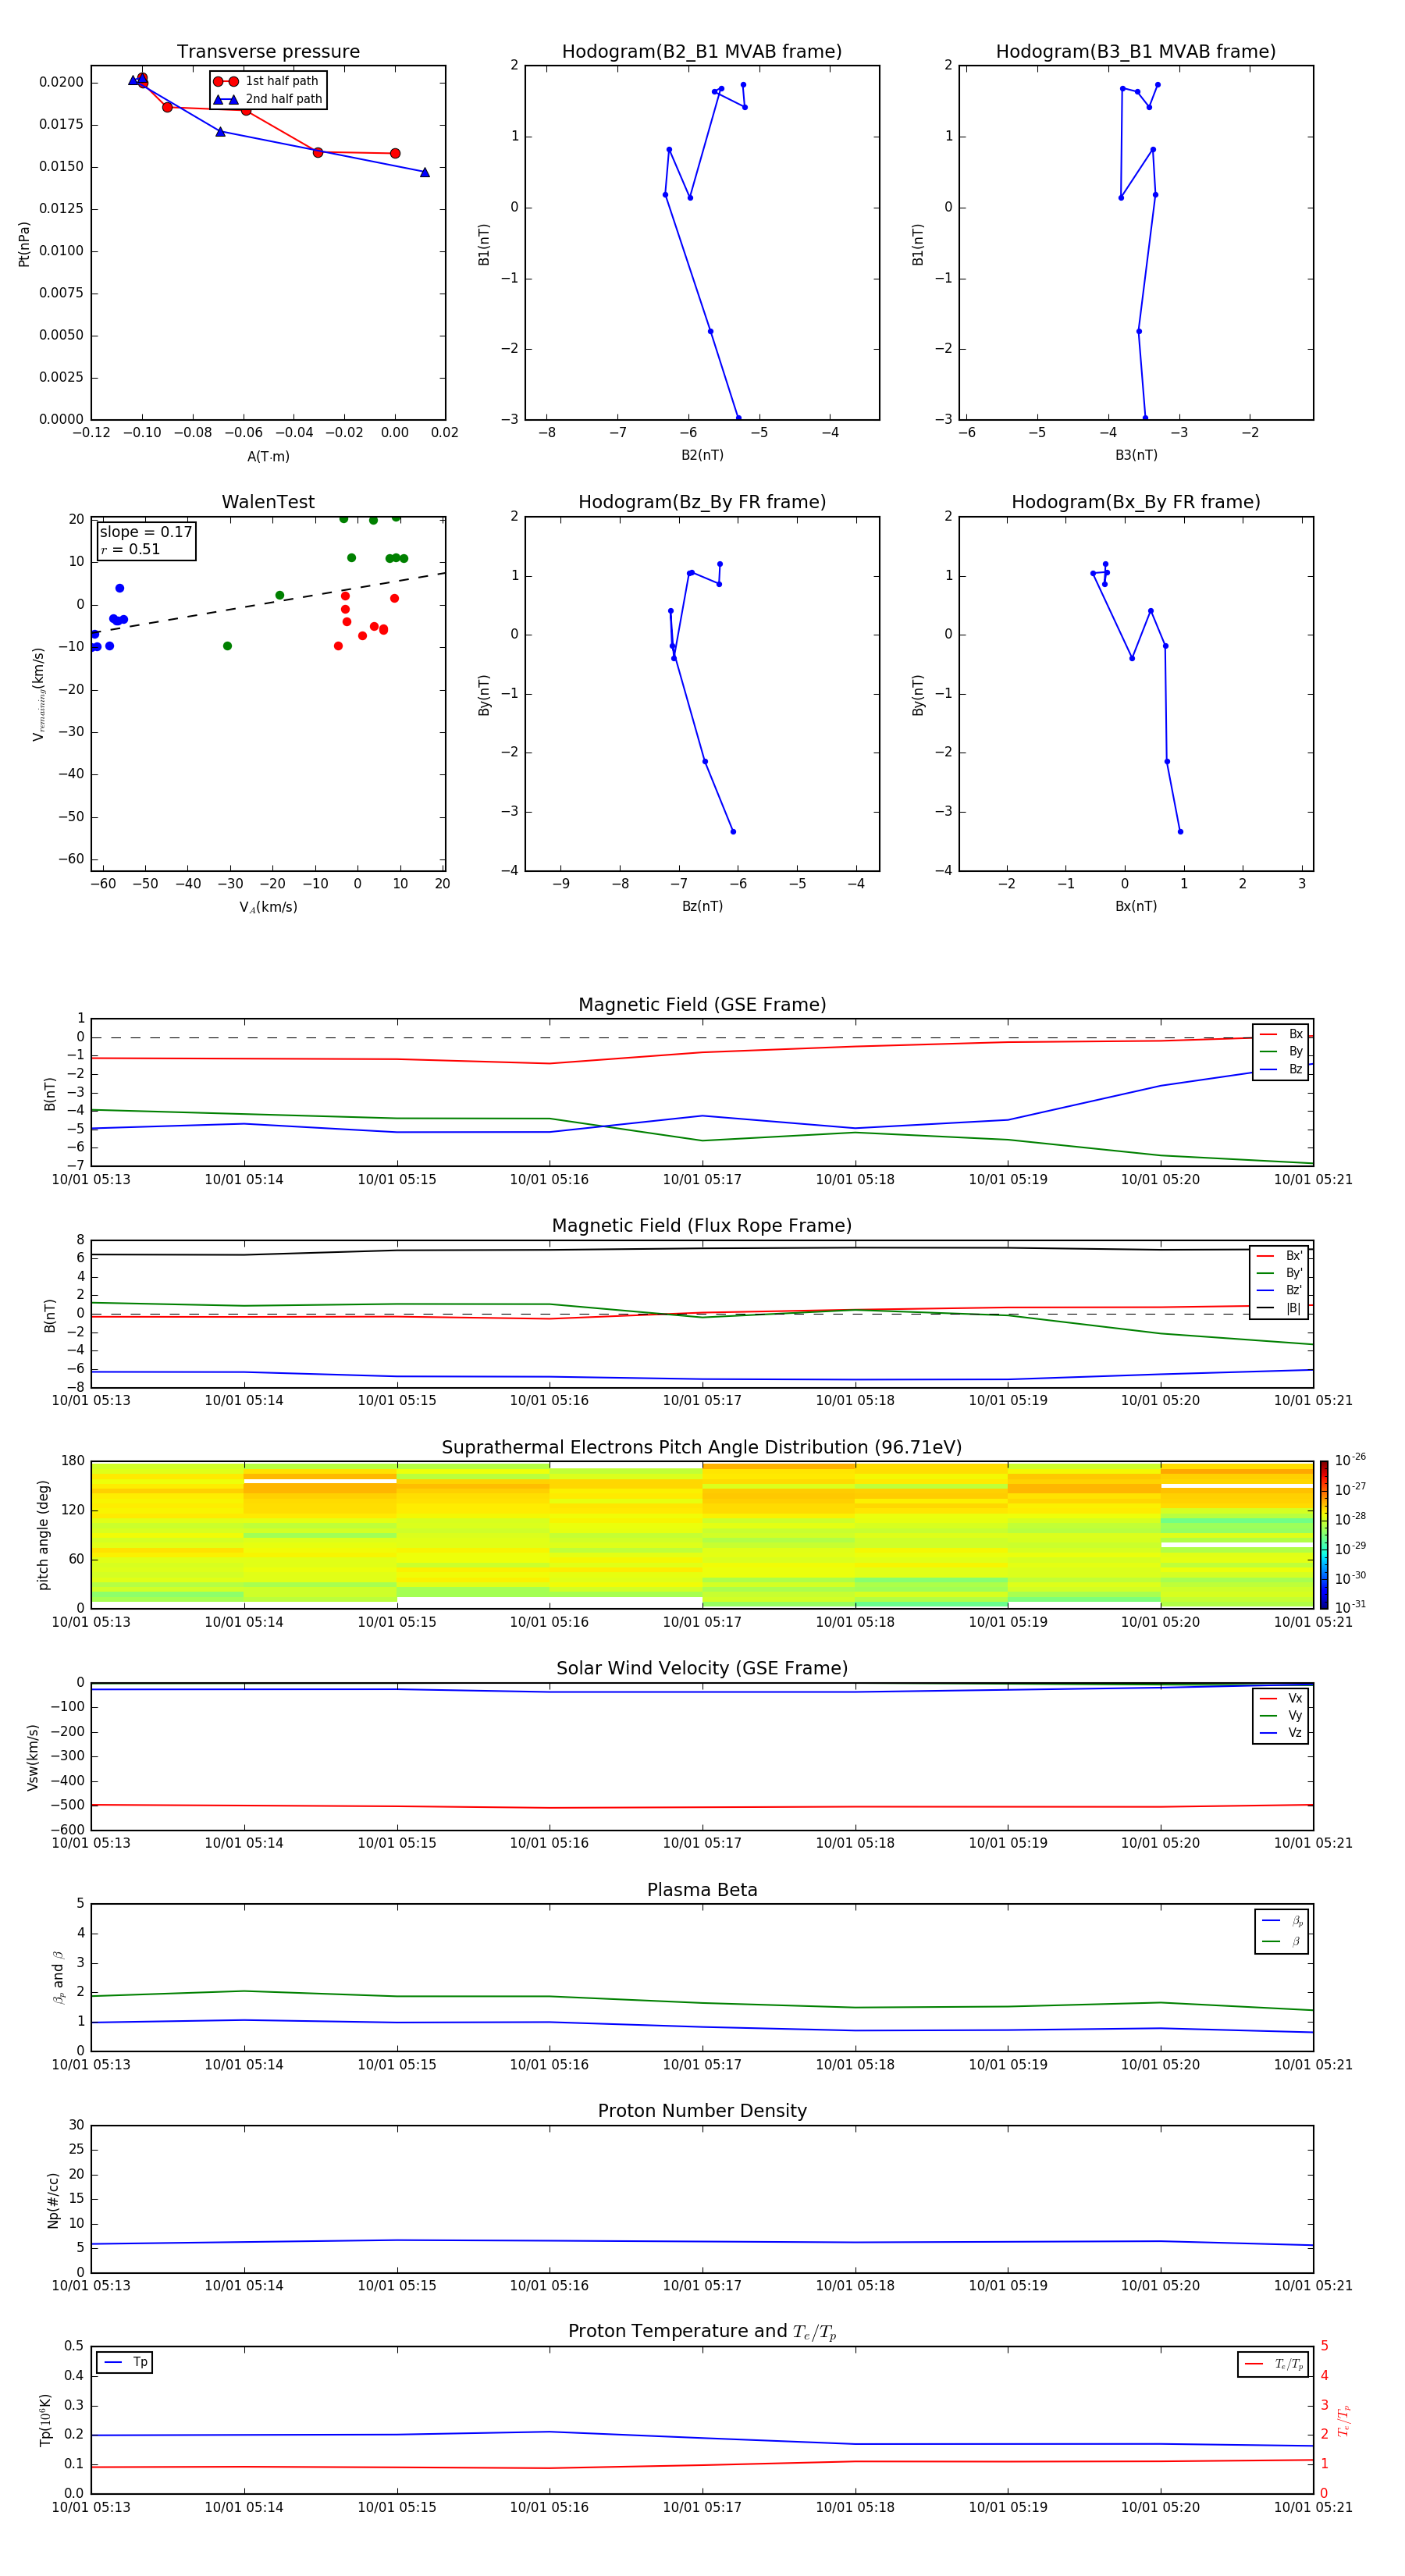
Task: Click the 'Bx(nT)' x-axis label
Action: pos(1136,906)
